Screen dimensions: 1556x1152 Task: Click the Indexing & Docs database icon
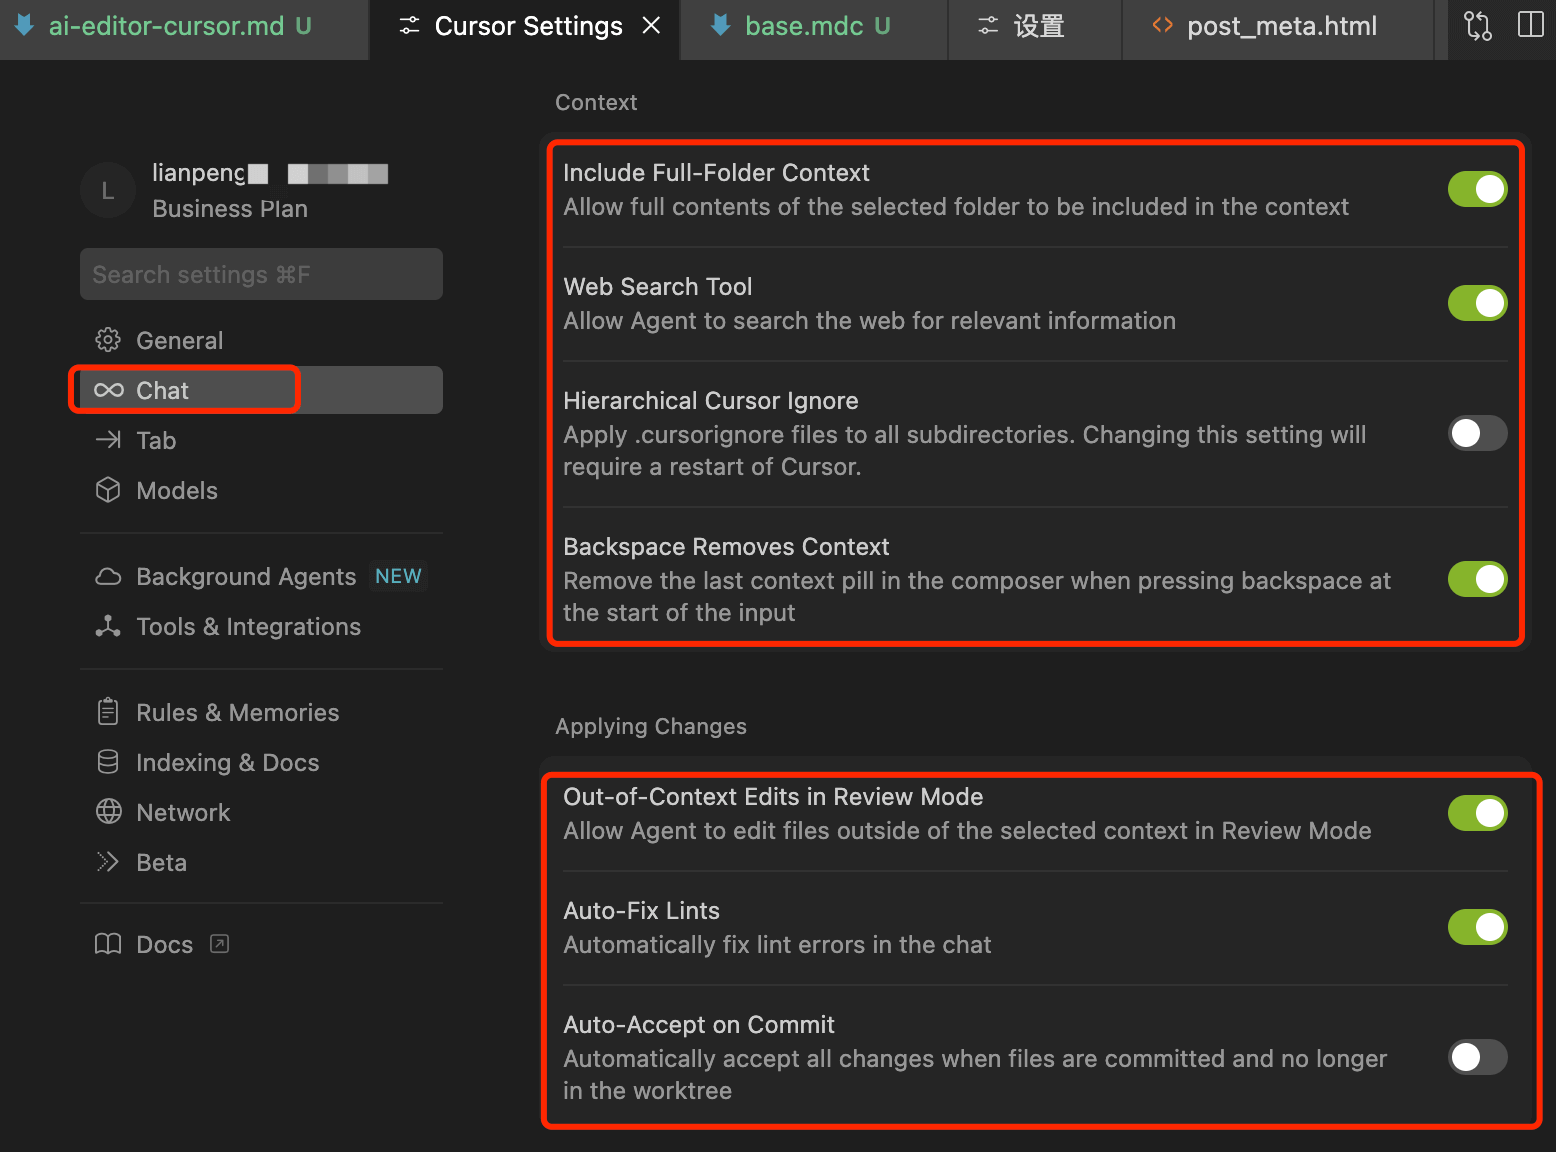click(x=108, y=762)
